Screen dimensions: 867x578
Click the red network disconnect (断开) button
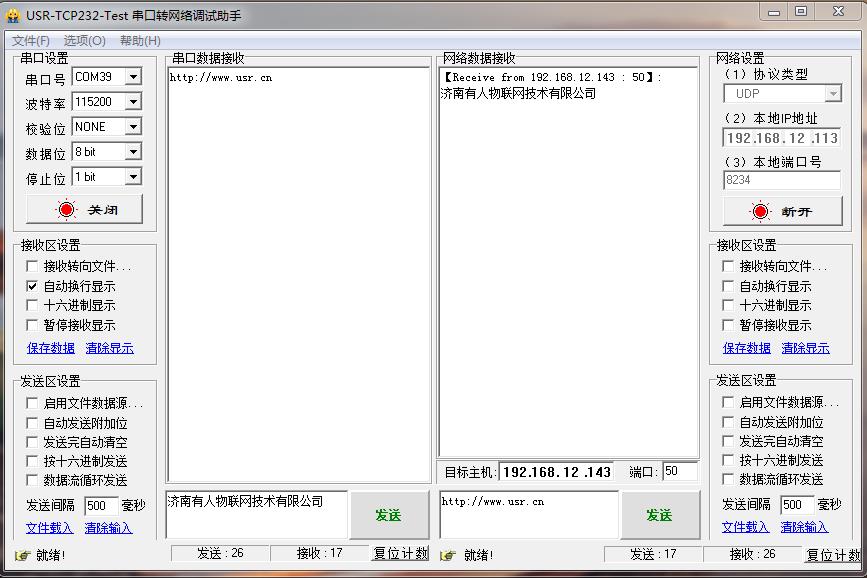click(781, 211)
